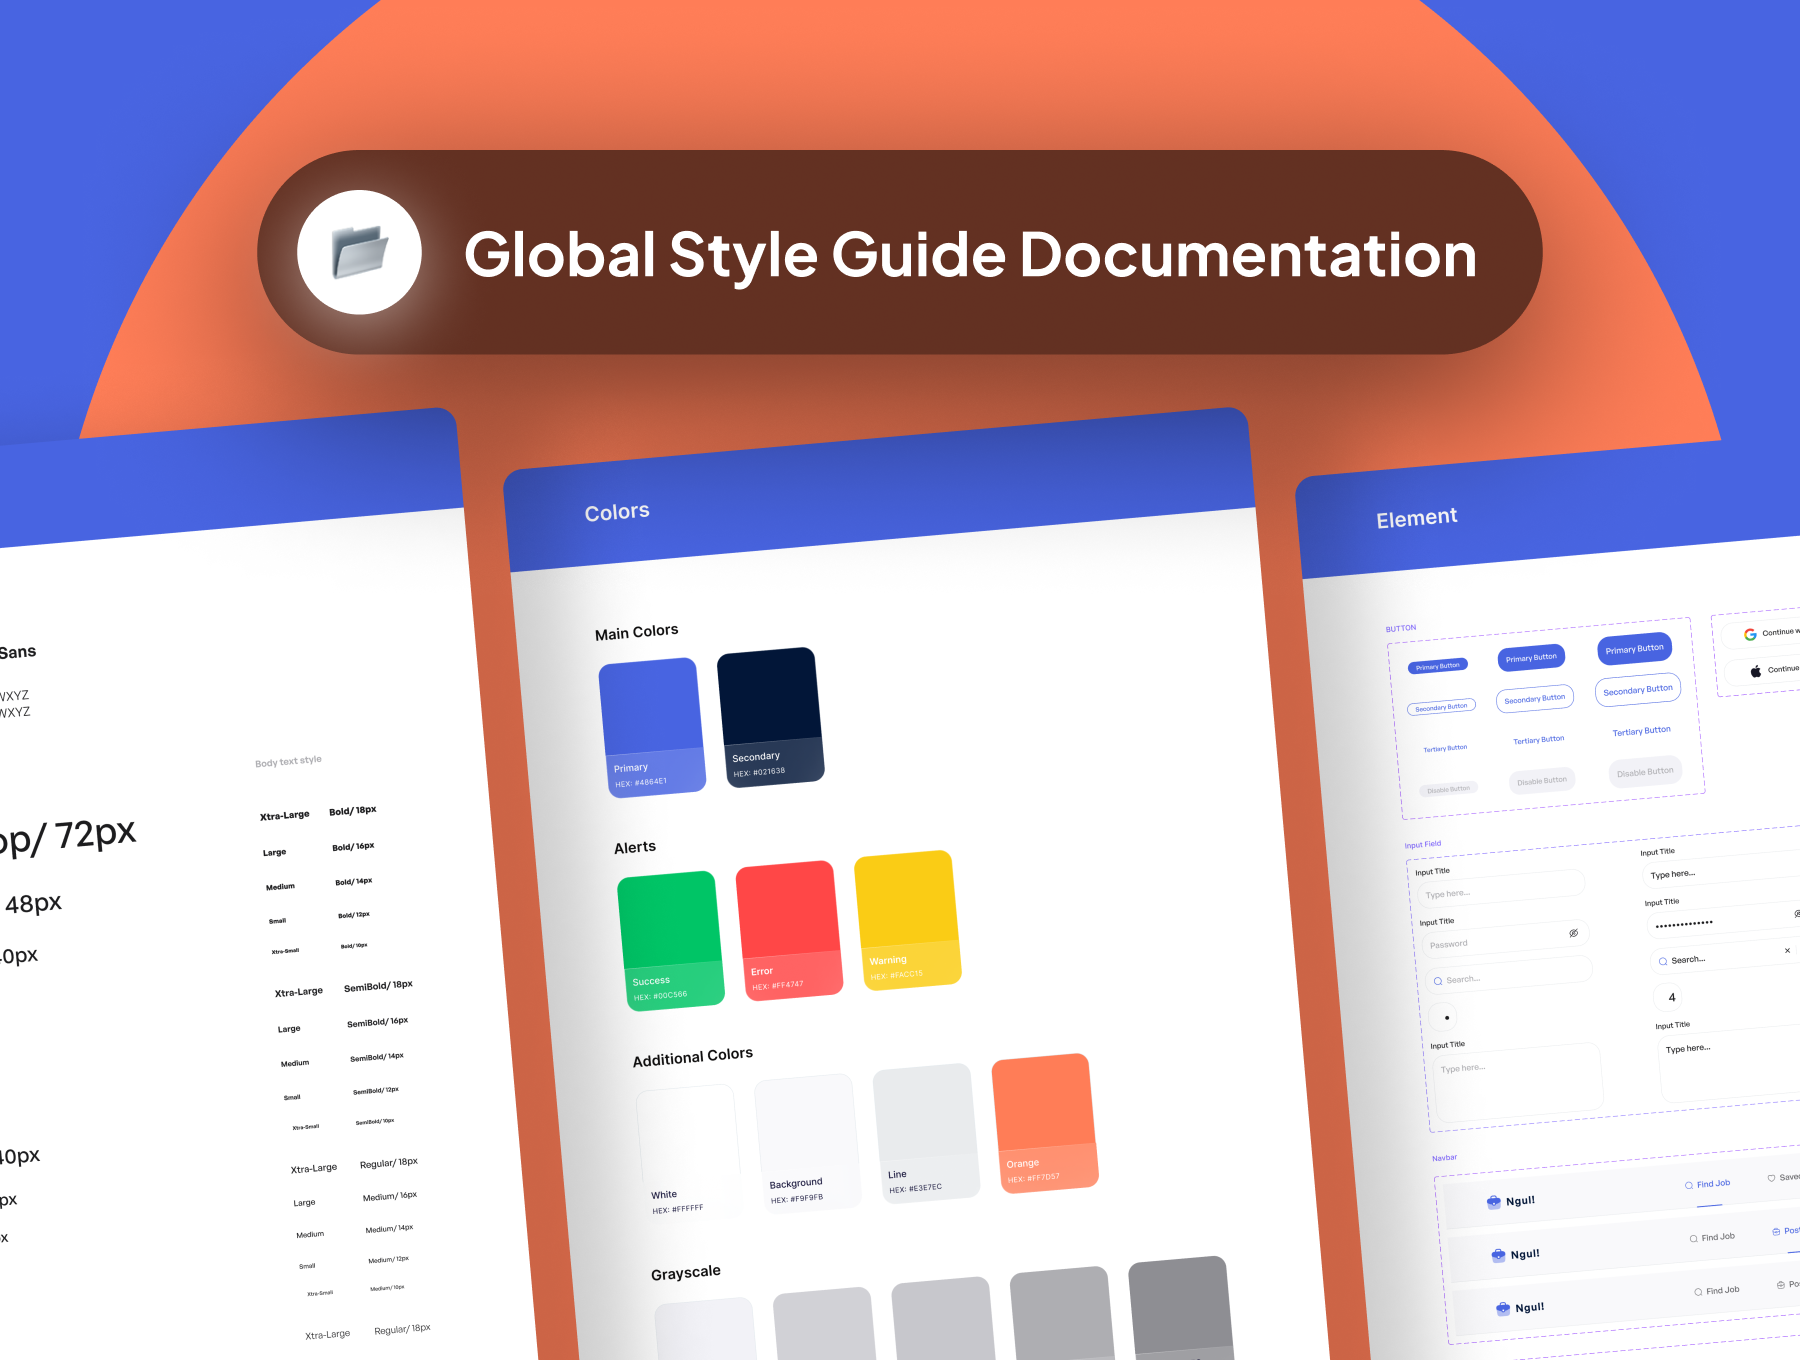1800x1360 pixels.
Task: Click the Apple logo on the Continue button
Action: (x=1755, y=671)
